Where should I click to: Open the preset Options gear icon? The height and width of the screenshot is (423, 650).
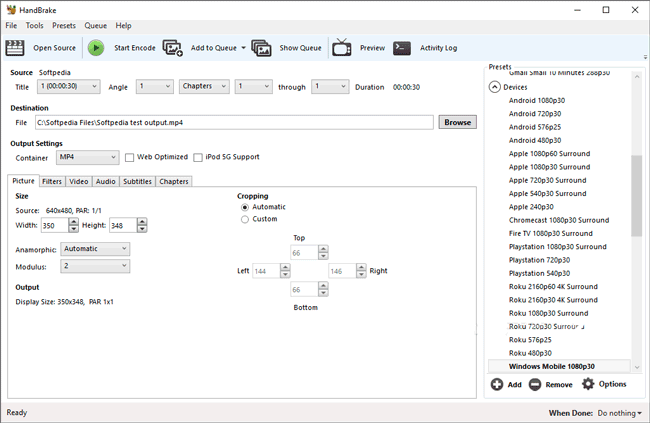pyautogui.click(x=588, y=384)
